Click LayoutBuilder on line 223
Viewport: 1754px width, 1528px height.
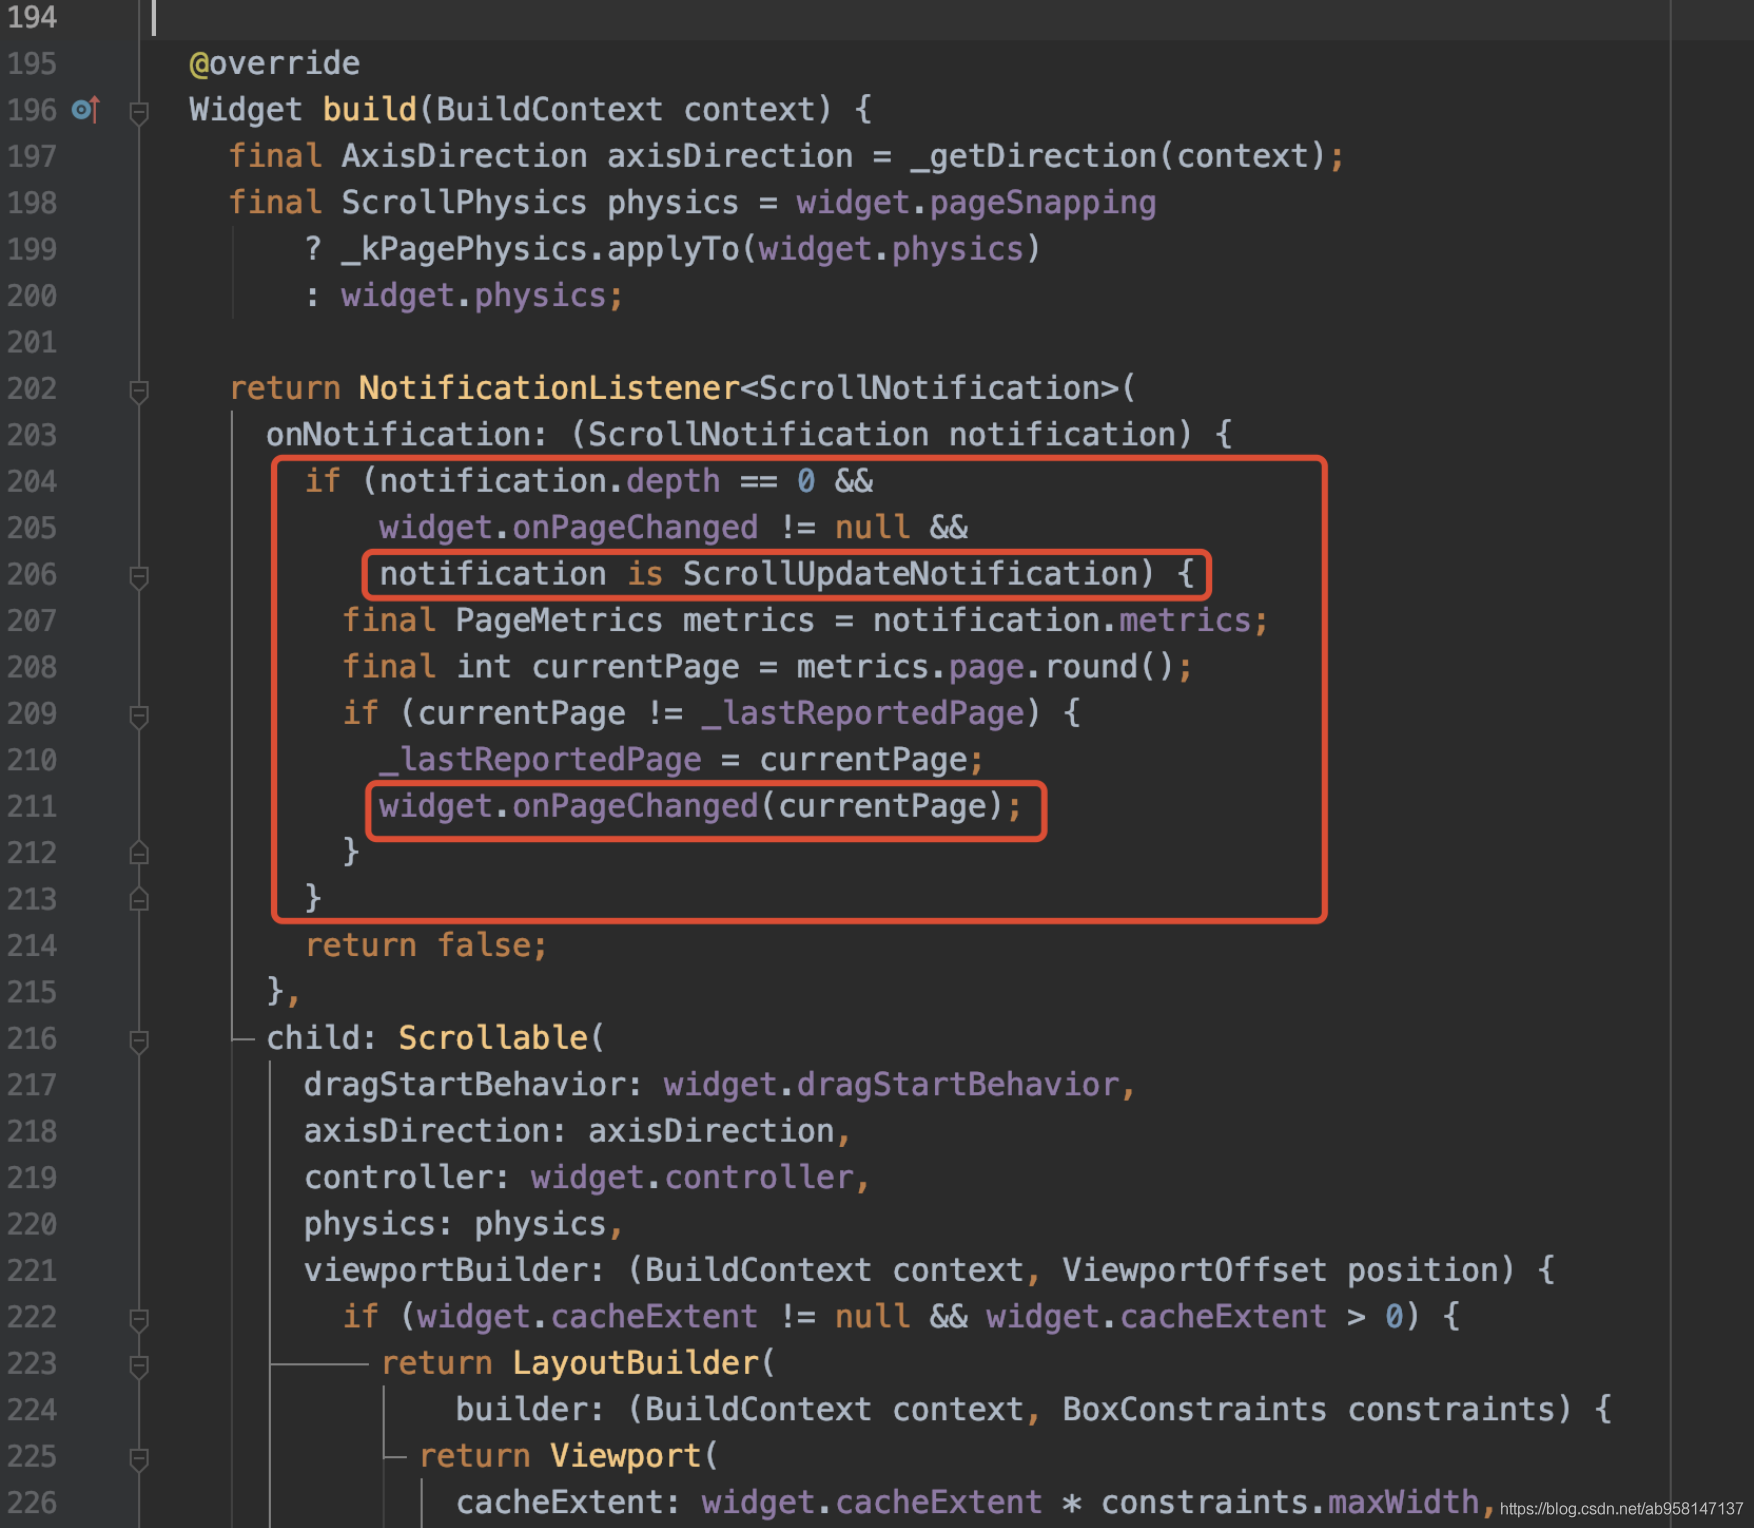point(635,1363)
